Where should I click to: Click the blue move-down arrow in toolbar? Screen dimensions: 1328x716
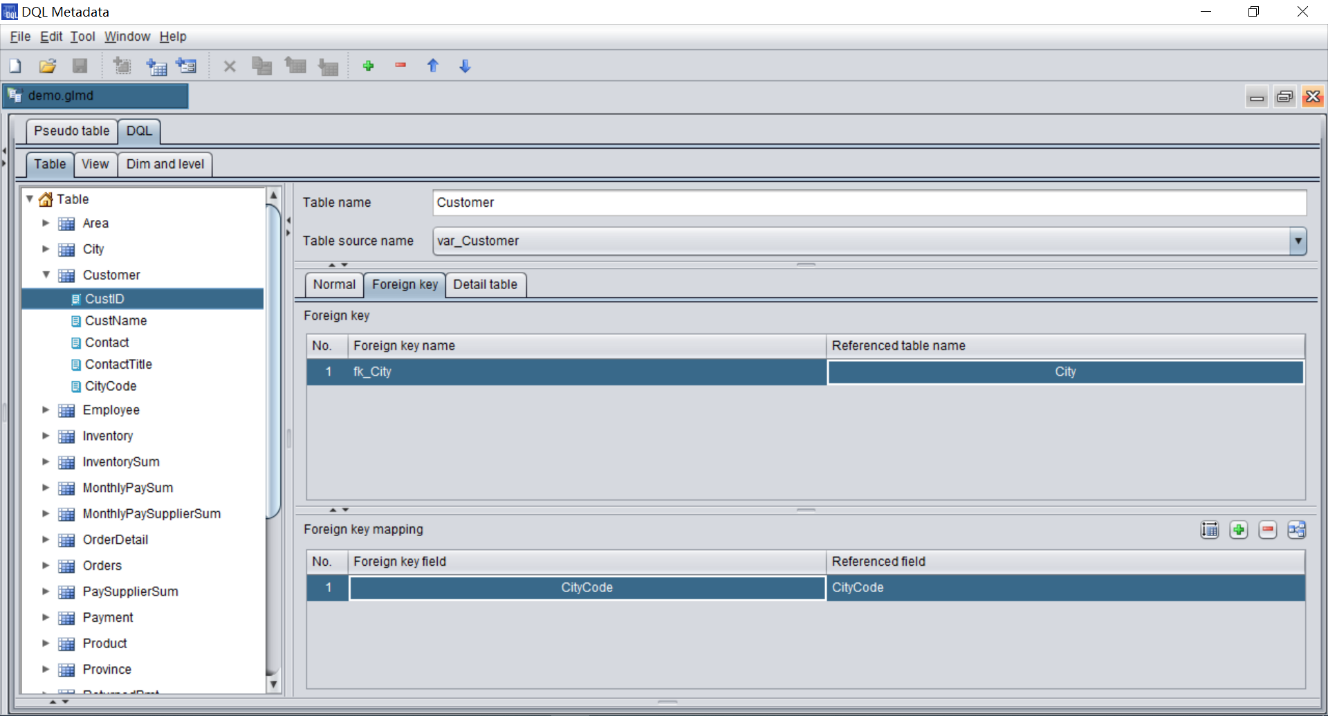[x=465, y=66]
